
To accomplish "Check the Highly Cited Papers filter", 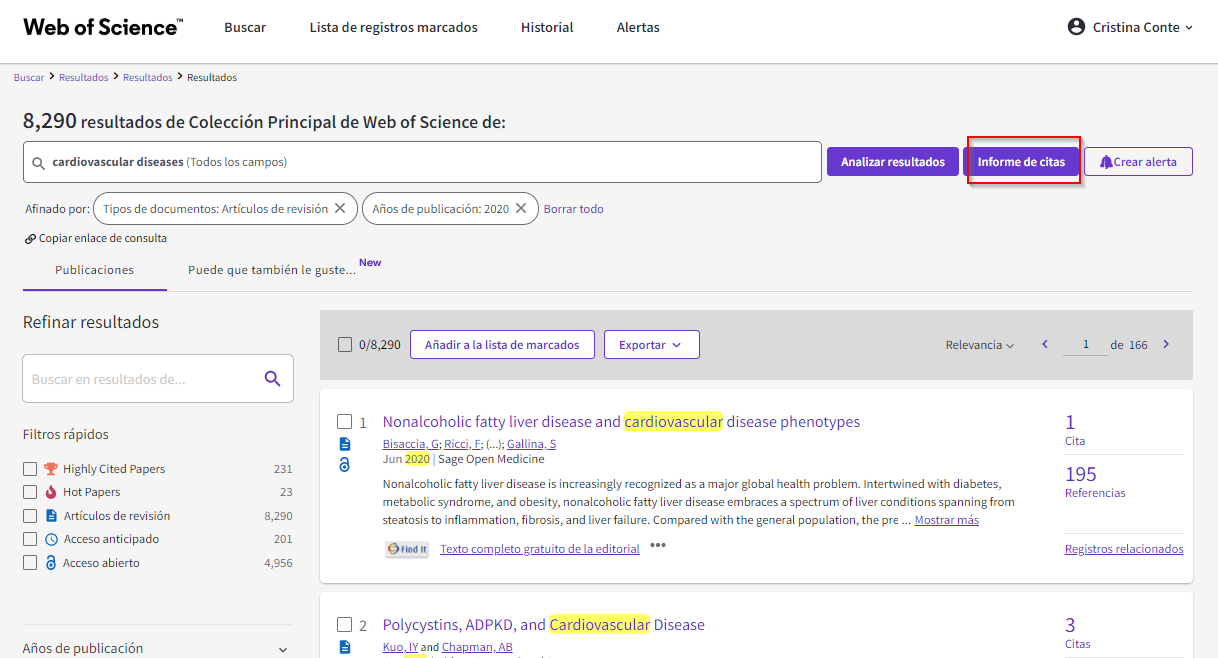I will [30, 469].
